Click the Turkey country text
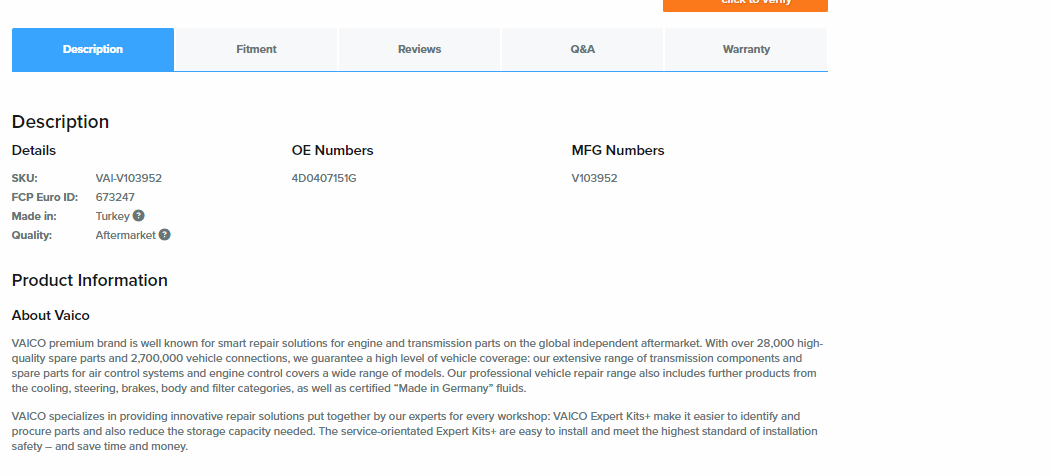 pos(112,216)
